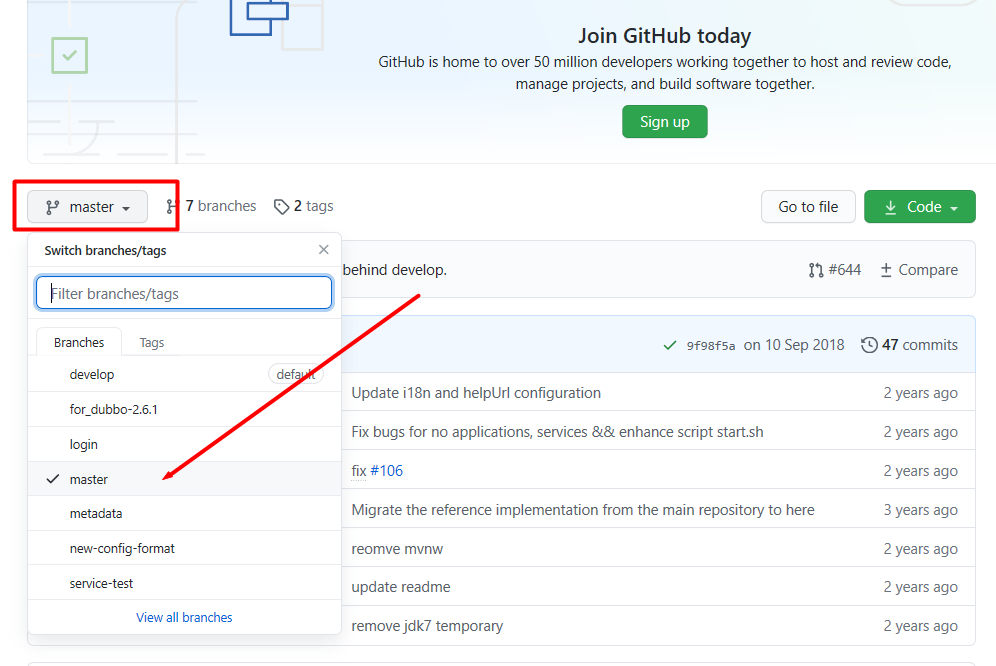Click the green commit status checkmark
Viewport: 996px width, 666px height.
pyautogui.click(x=670, y=346)
